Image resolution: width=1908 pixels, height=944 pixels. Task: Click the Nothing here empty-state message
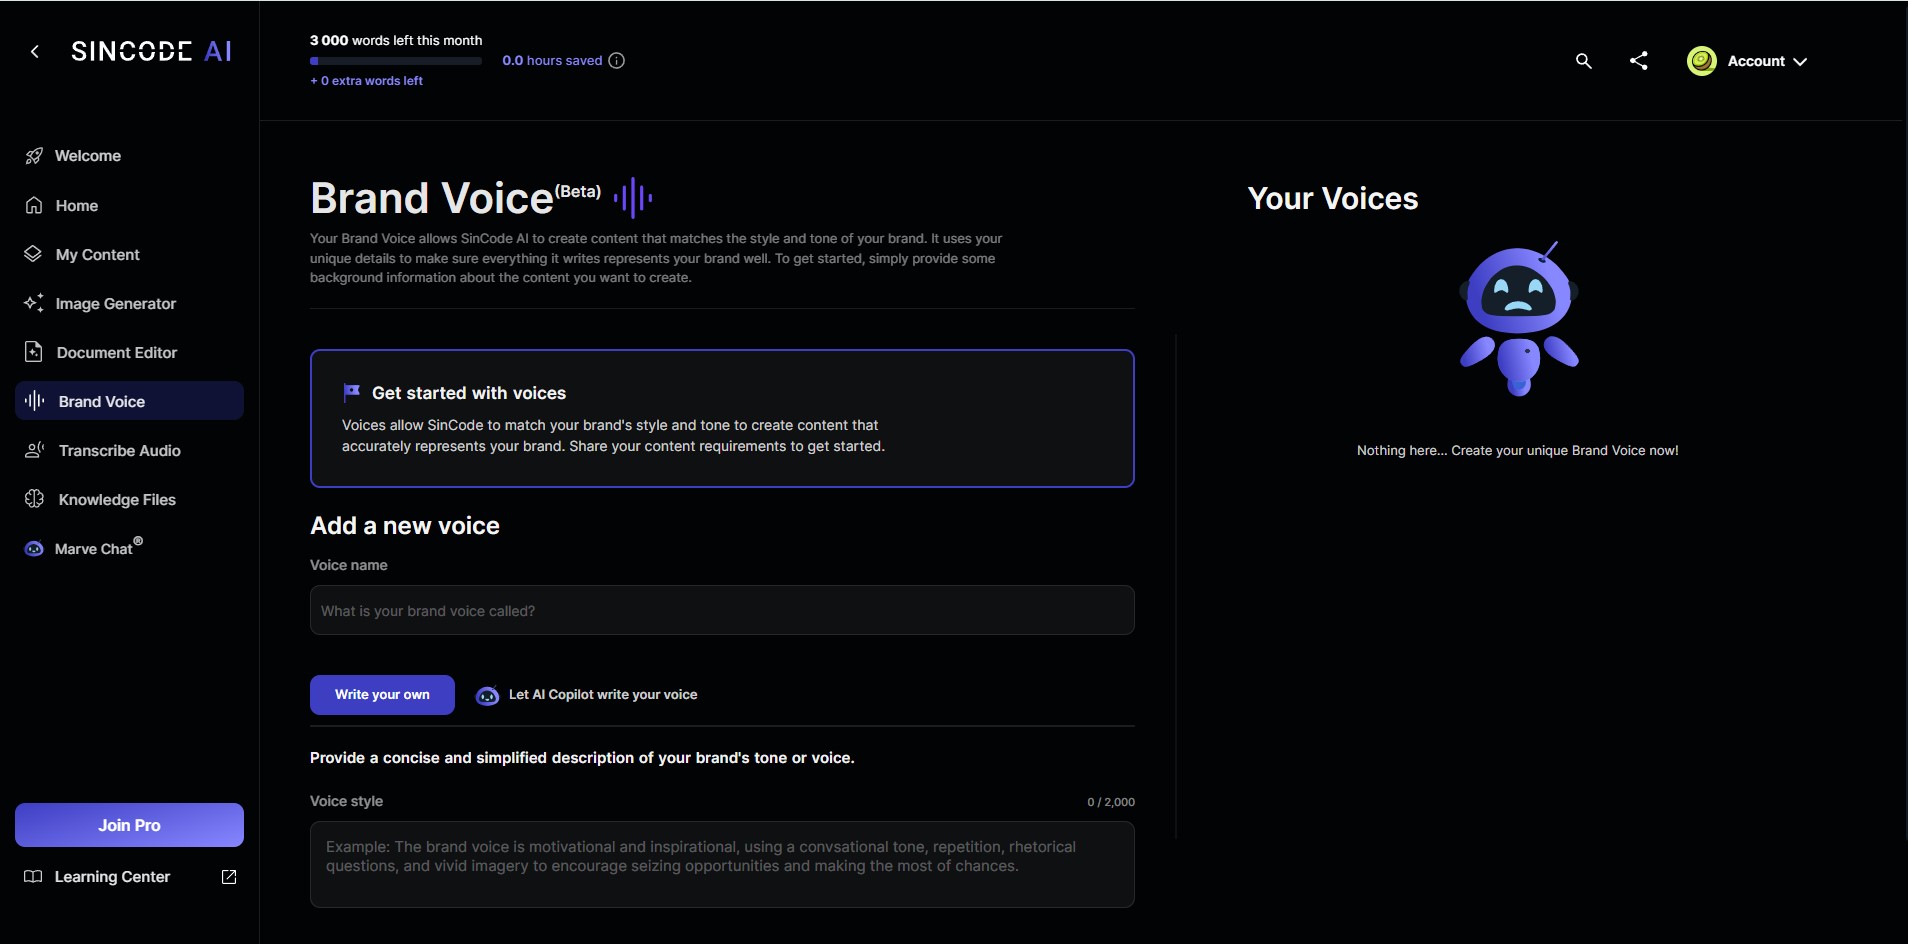pyautogui.click(x=1518, y=451)
